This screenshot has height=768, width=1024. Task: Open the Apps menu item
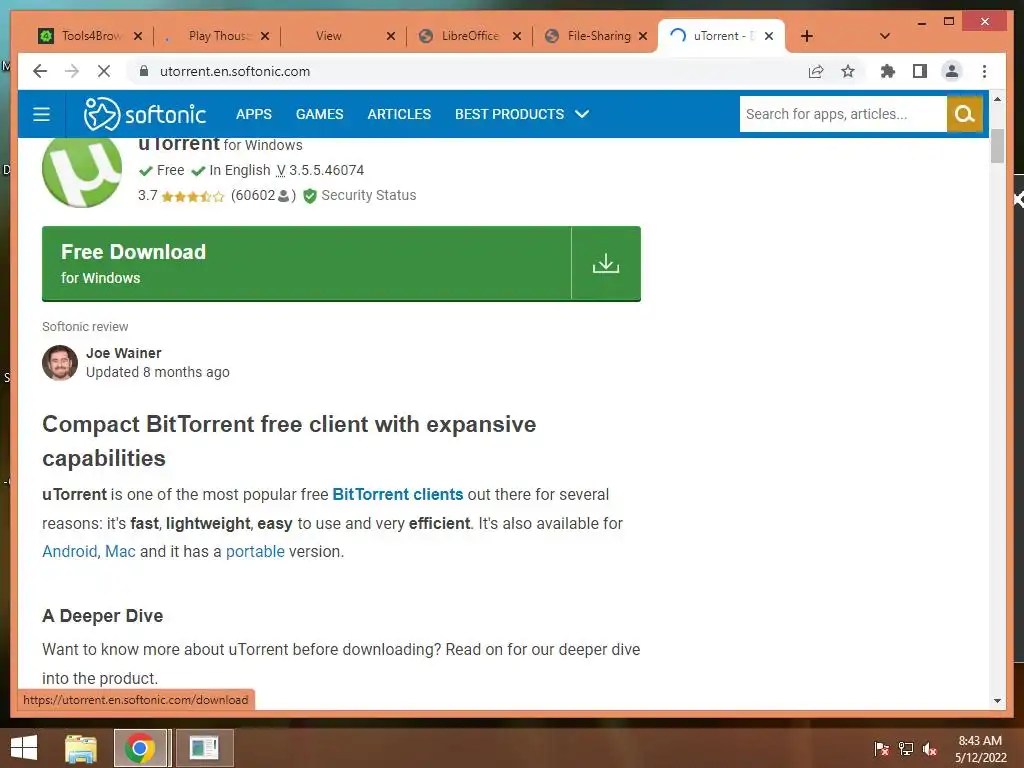click(x=253, y=114)
